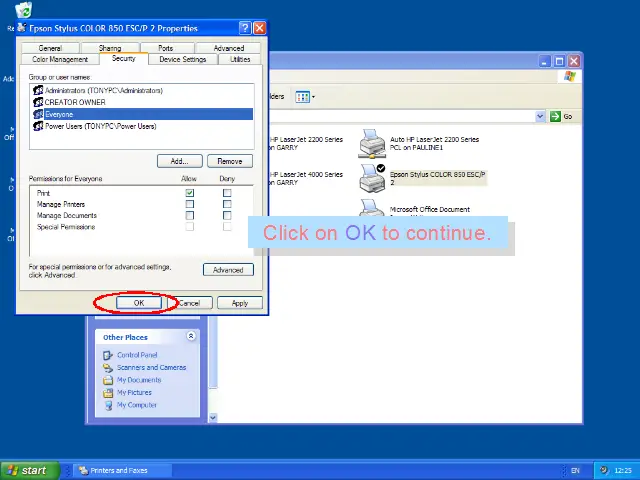Viewport: 640px width, 480px height.
Task: Switch to the Ports tab
Action: click(166, 48)
